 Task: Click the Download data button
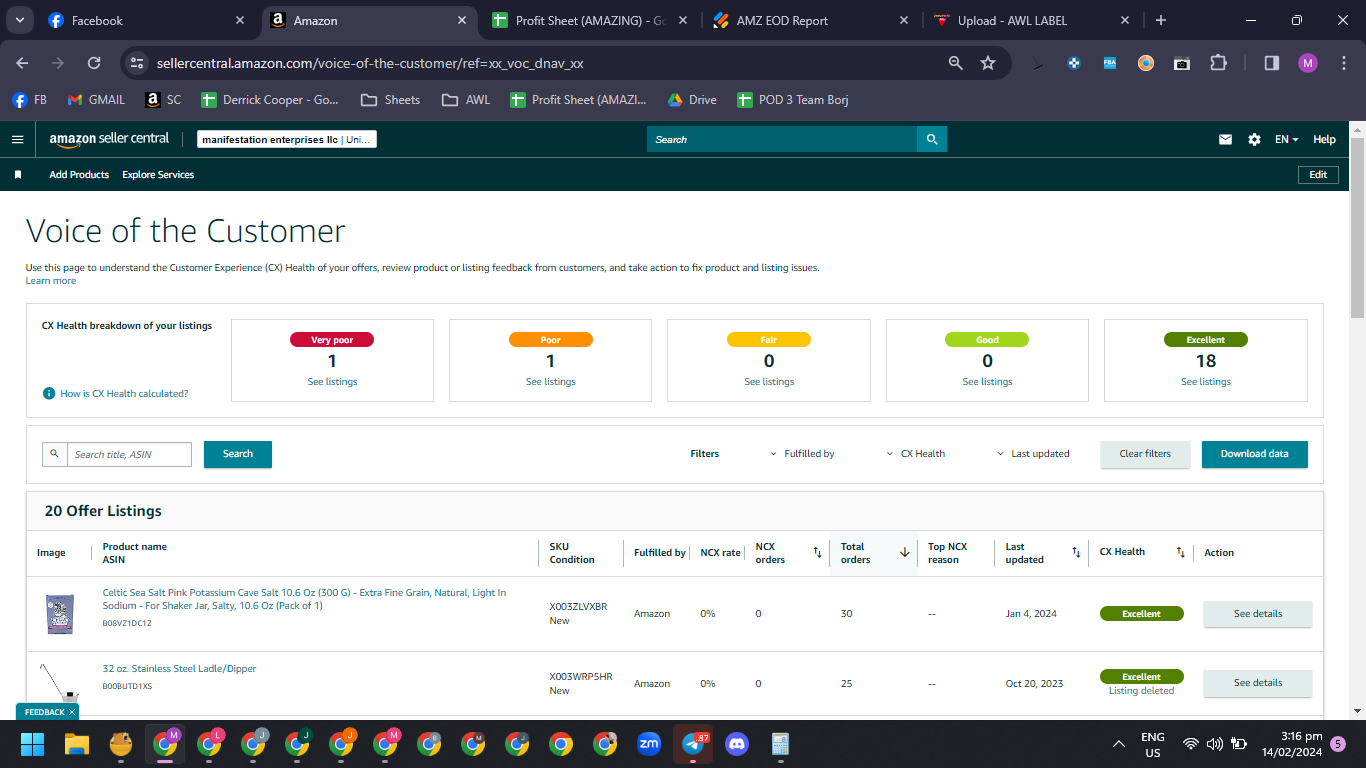pyautogui.click(x=1255, y=454)
